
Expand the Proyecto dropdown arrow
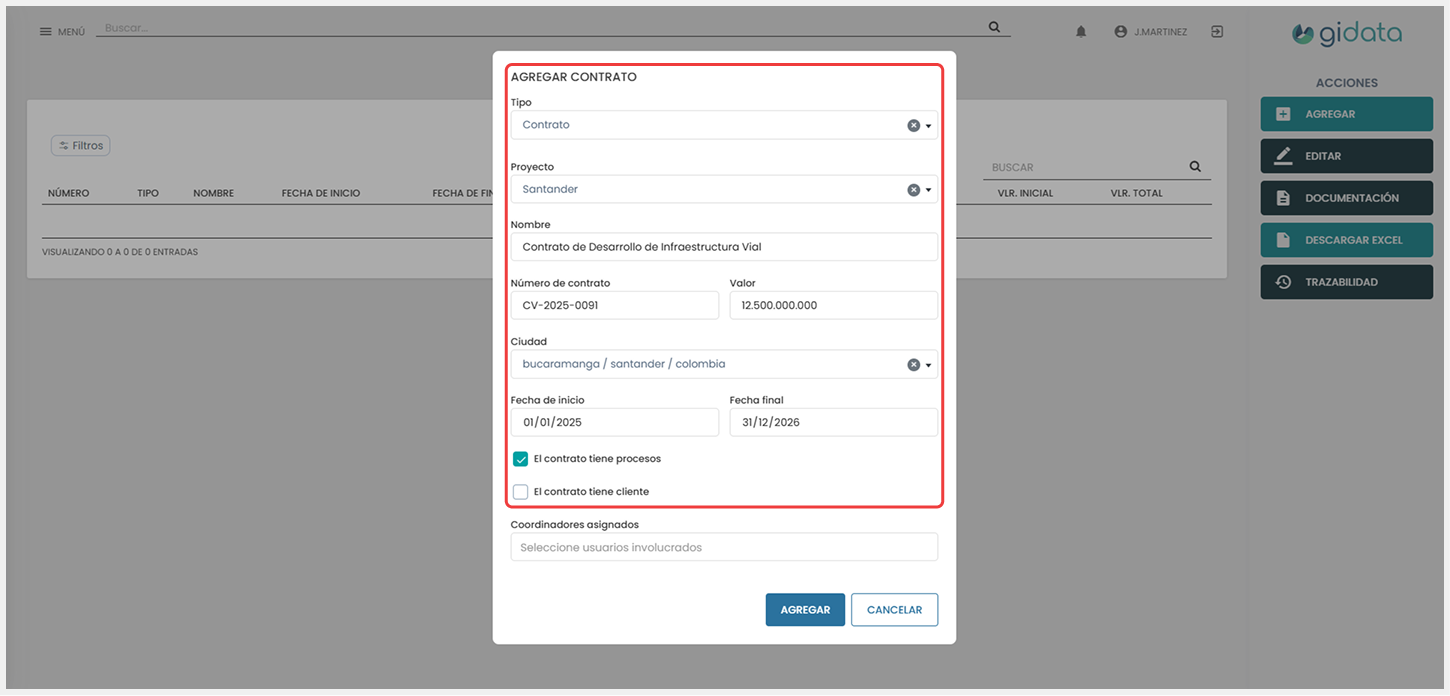coord(929,190)
